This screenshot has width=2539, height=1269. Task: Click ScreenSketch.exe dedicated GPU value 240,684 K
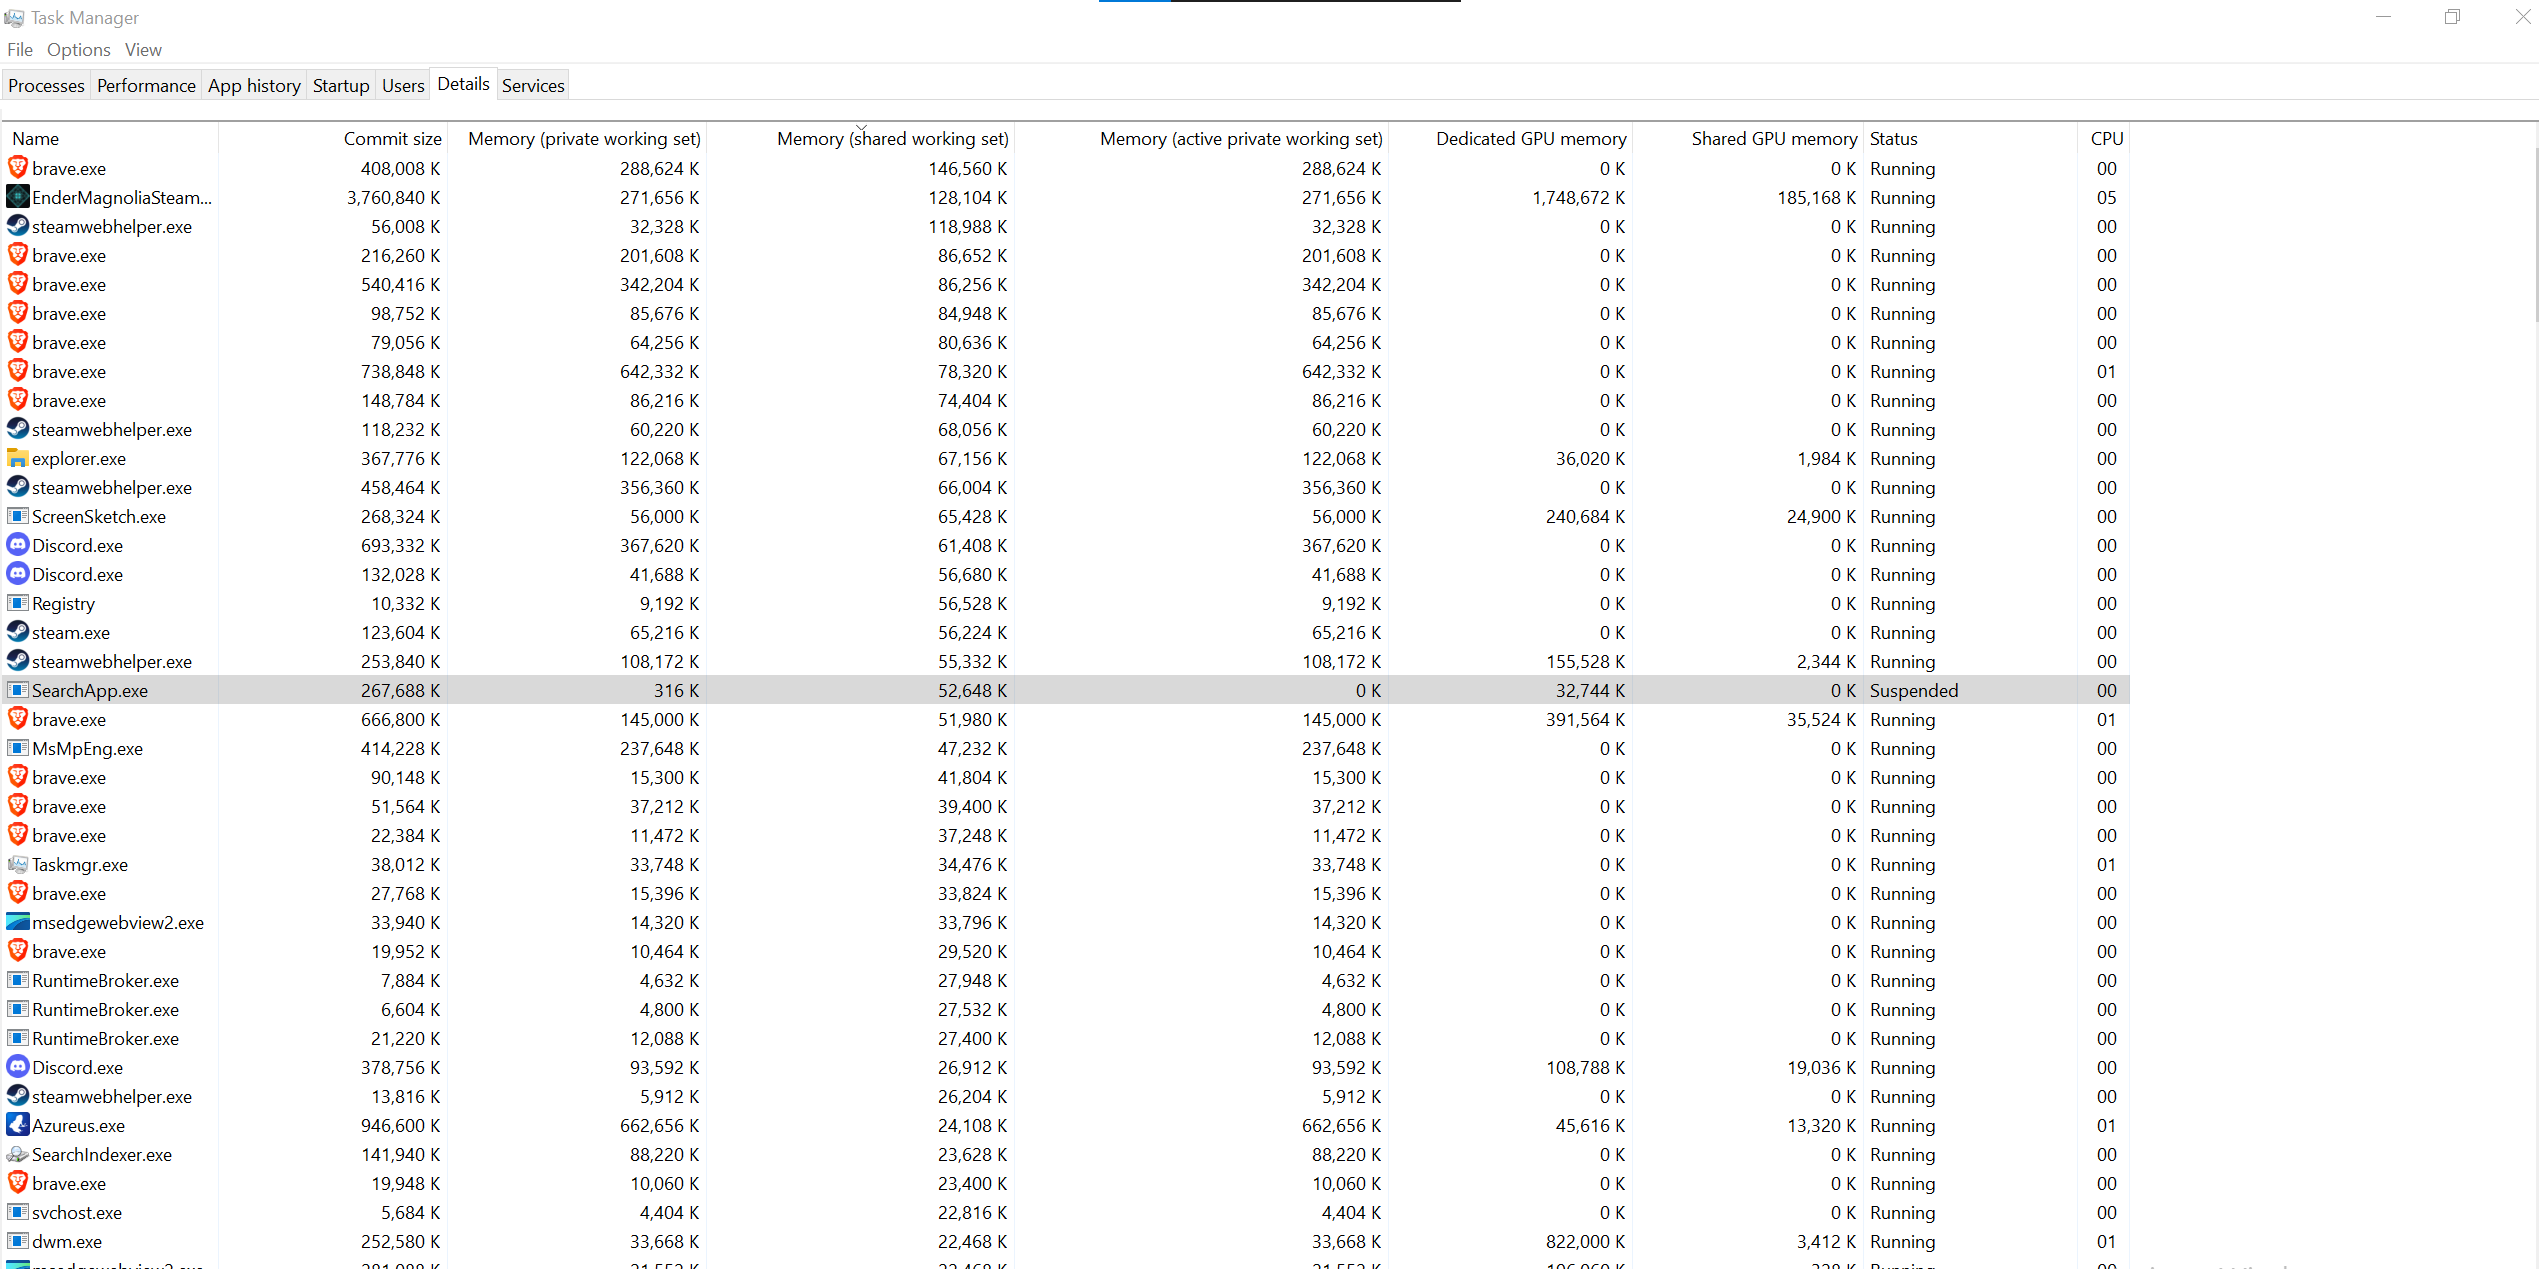pyautogui.click(x=1585, y=517)
